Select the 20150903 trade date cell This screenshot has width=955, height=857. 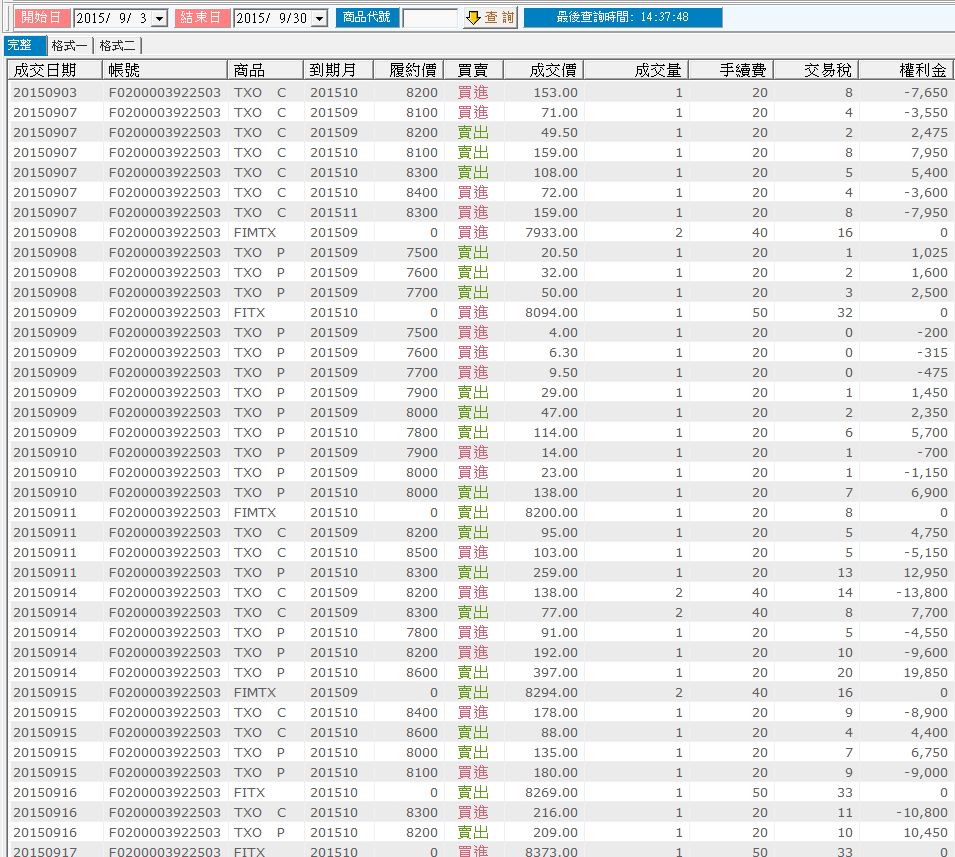pos(45,93)
